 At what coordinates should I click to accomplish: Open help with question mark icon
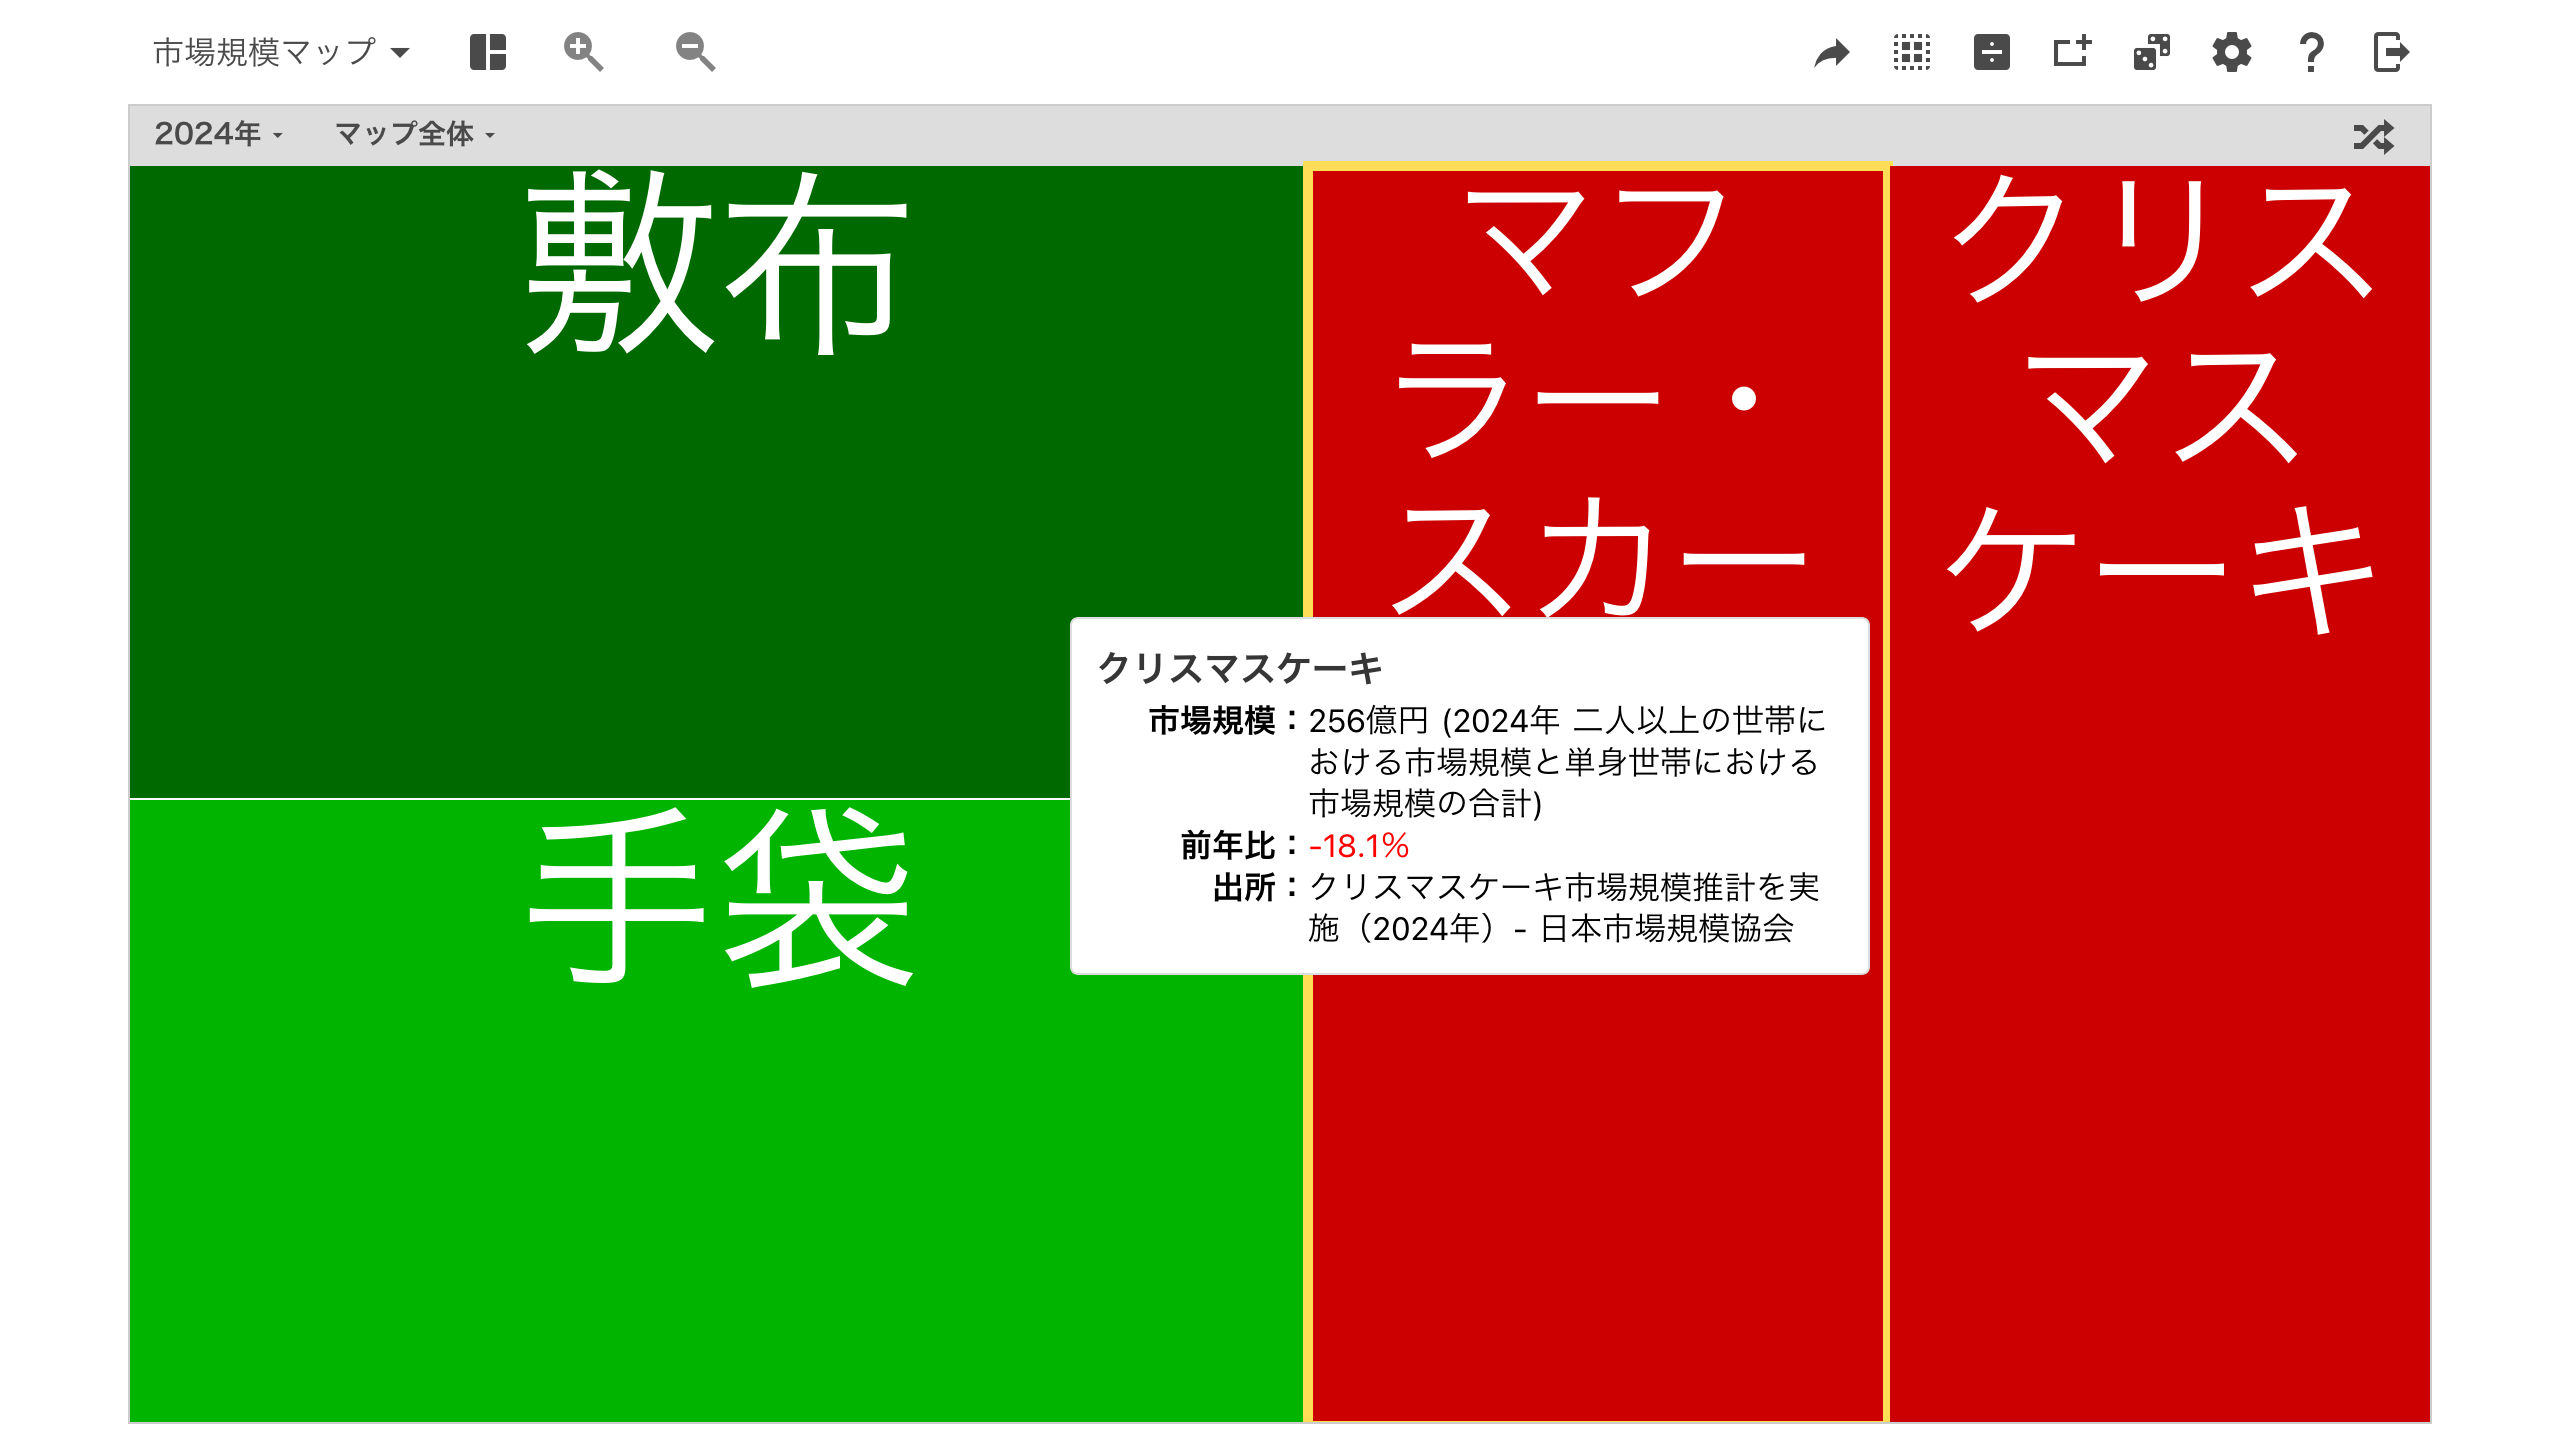click(2312, 52)
